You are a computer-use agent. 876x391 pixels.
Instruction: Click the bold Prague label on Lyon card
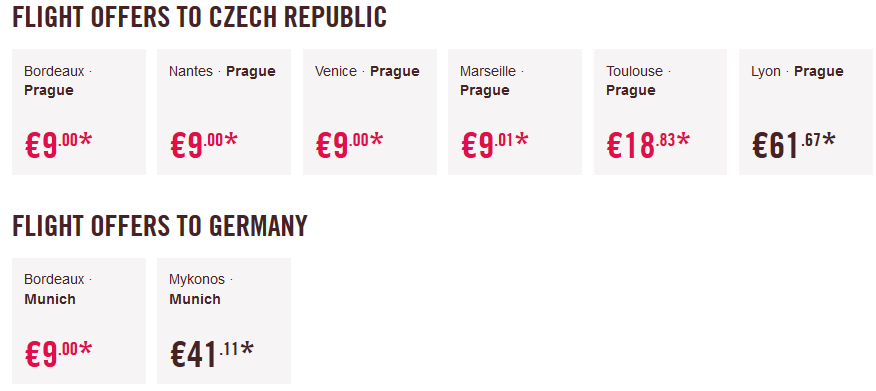(x=818, y=71)
